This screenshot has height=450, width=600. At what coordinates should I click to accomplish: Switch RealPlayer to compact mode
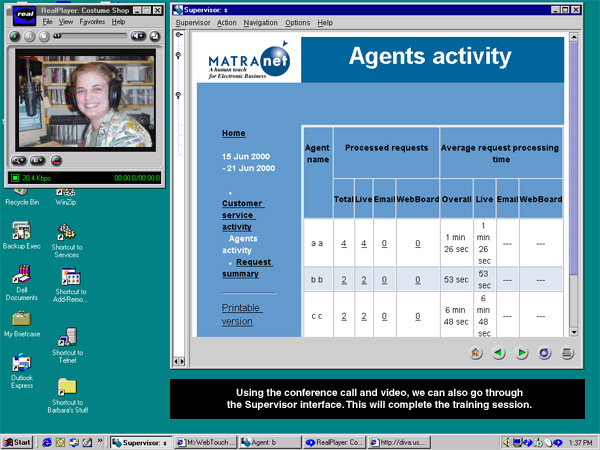click(x=155, y=36)
